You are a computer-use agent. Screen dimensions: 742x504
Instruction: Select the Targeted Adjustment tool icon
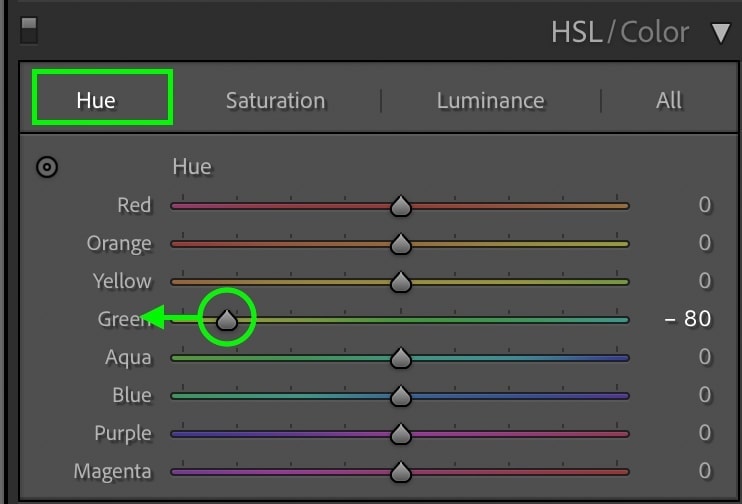pos(46,167)
